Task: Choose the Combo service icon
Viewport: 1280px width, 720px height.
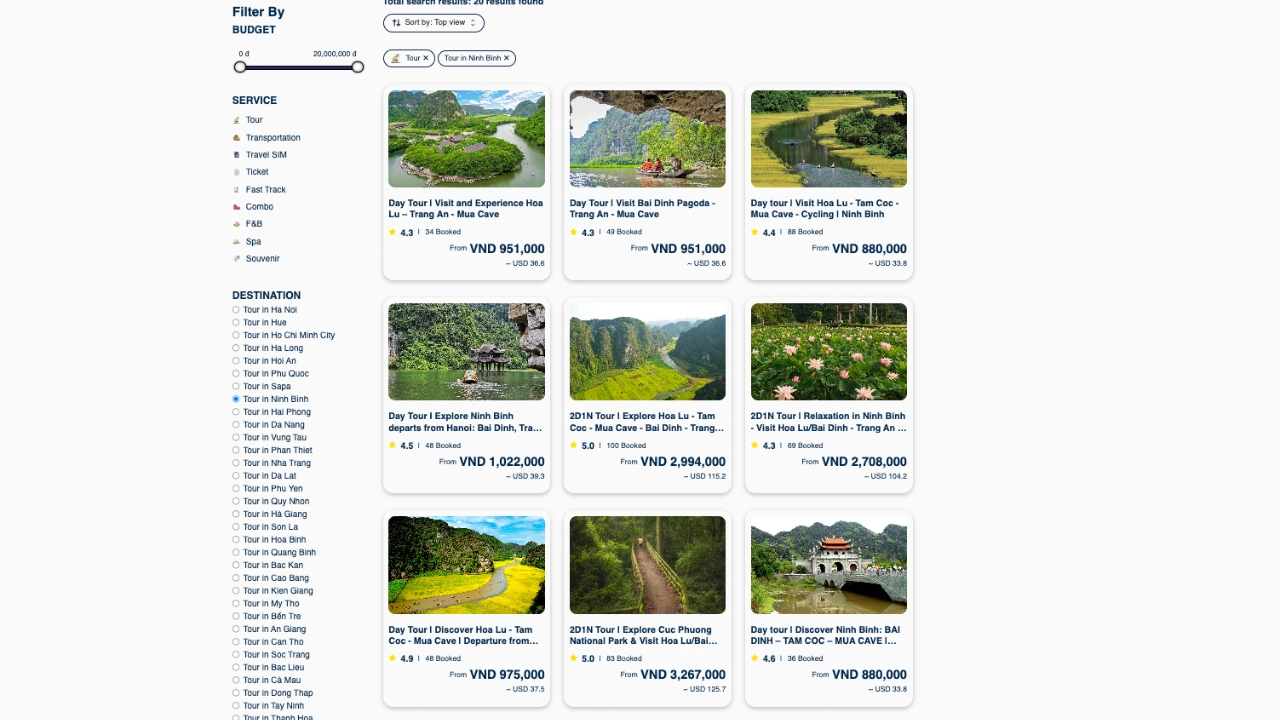Action: [x=238, y=206]
